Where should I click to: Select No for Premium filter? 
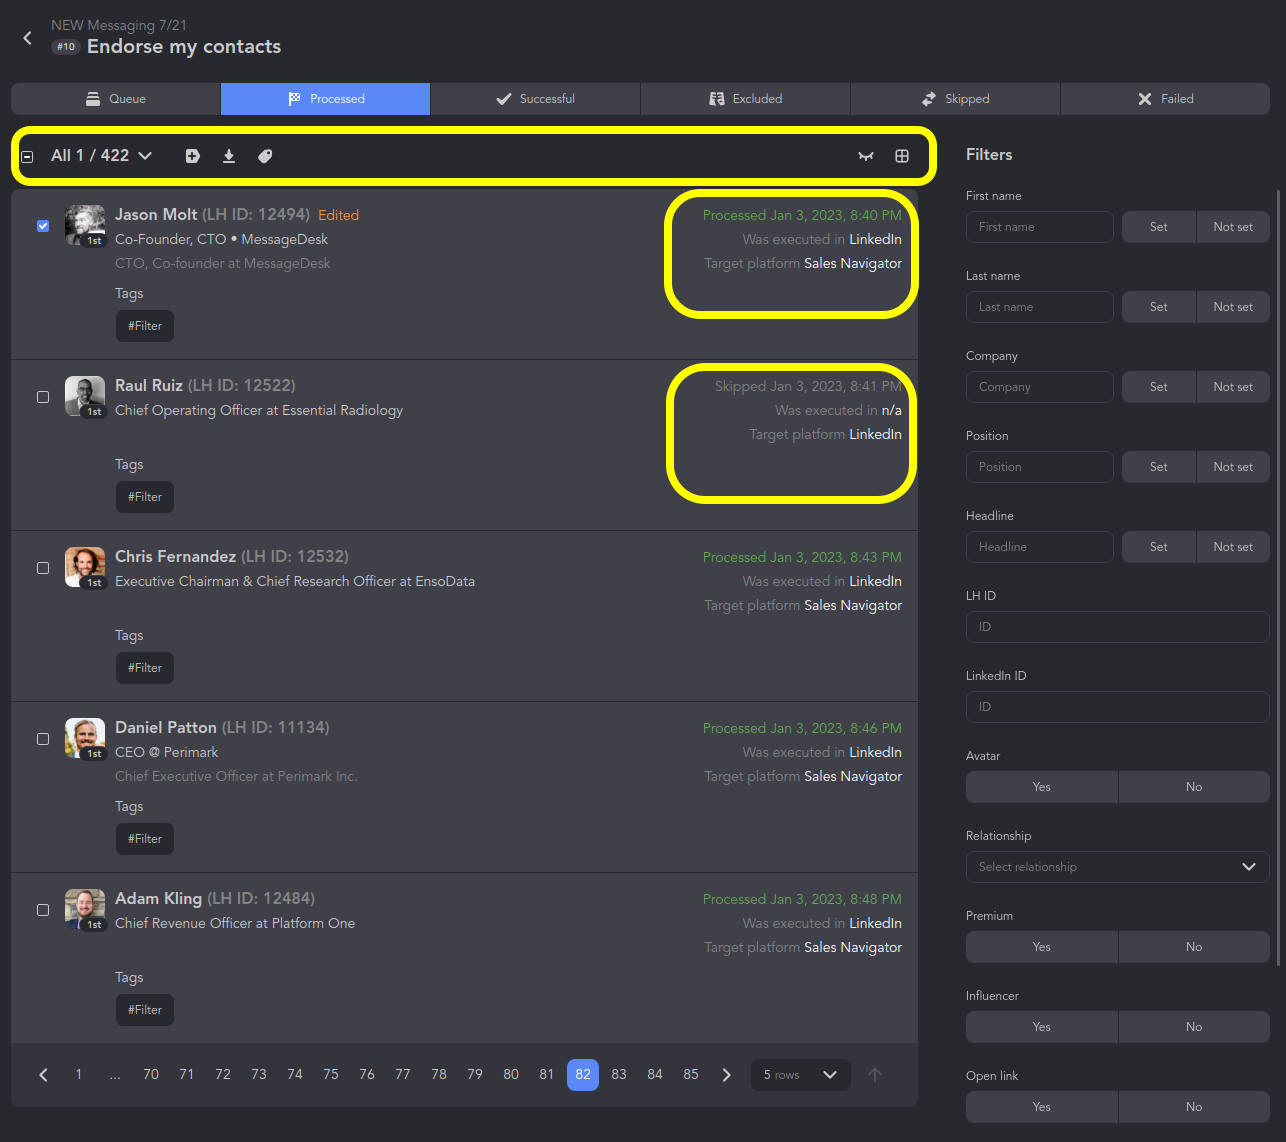click(x=1194, y=947)
